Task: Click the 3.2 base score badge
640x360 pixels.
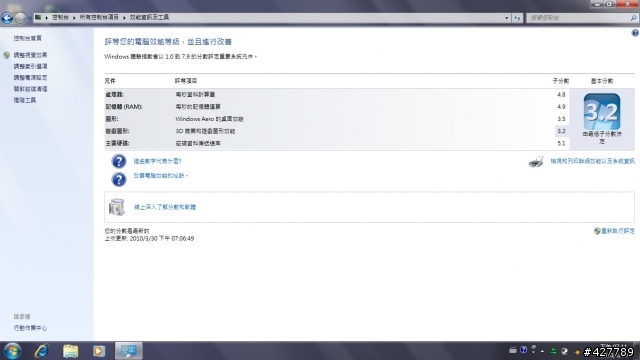Action: pyautogui.click(x=602, y=111)
